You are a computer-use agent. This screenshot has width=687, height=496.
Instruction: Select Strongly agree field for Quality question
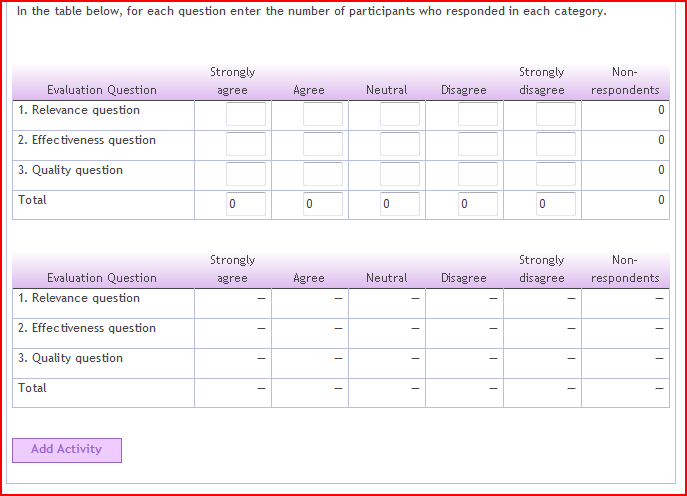point(246,174)
